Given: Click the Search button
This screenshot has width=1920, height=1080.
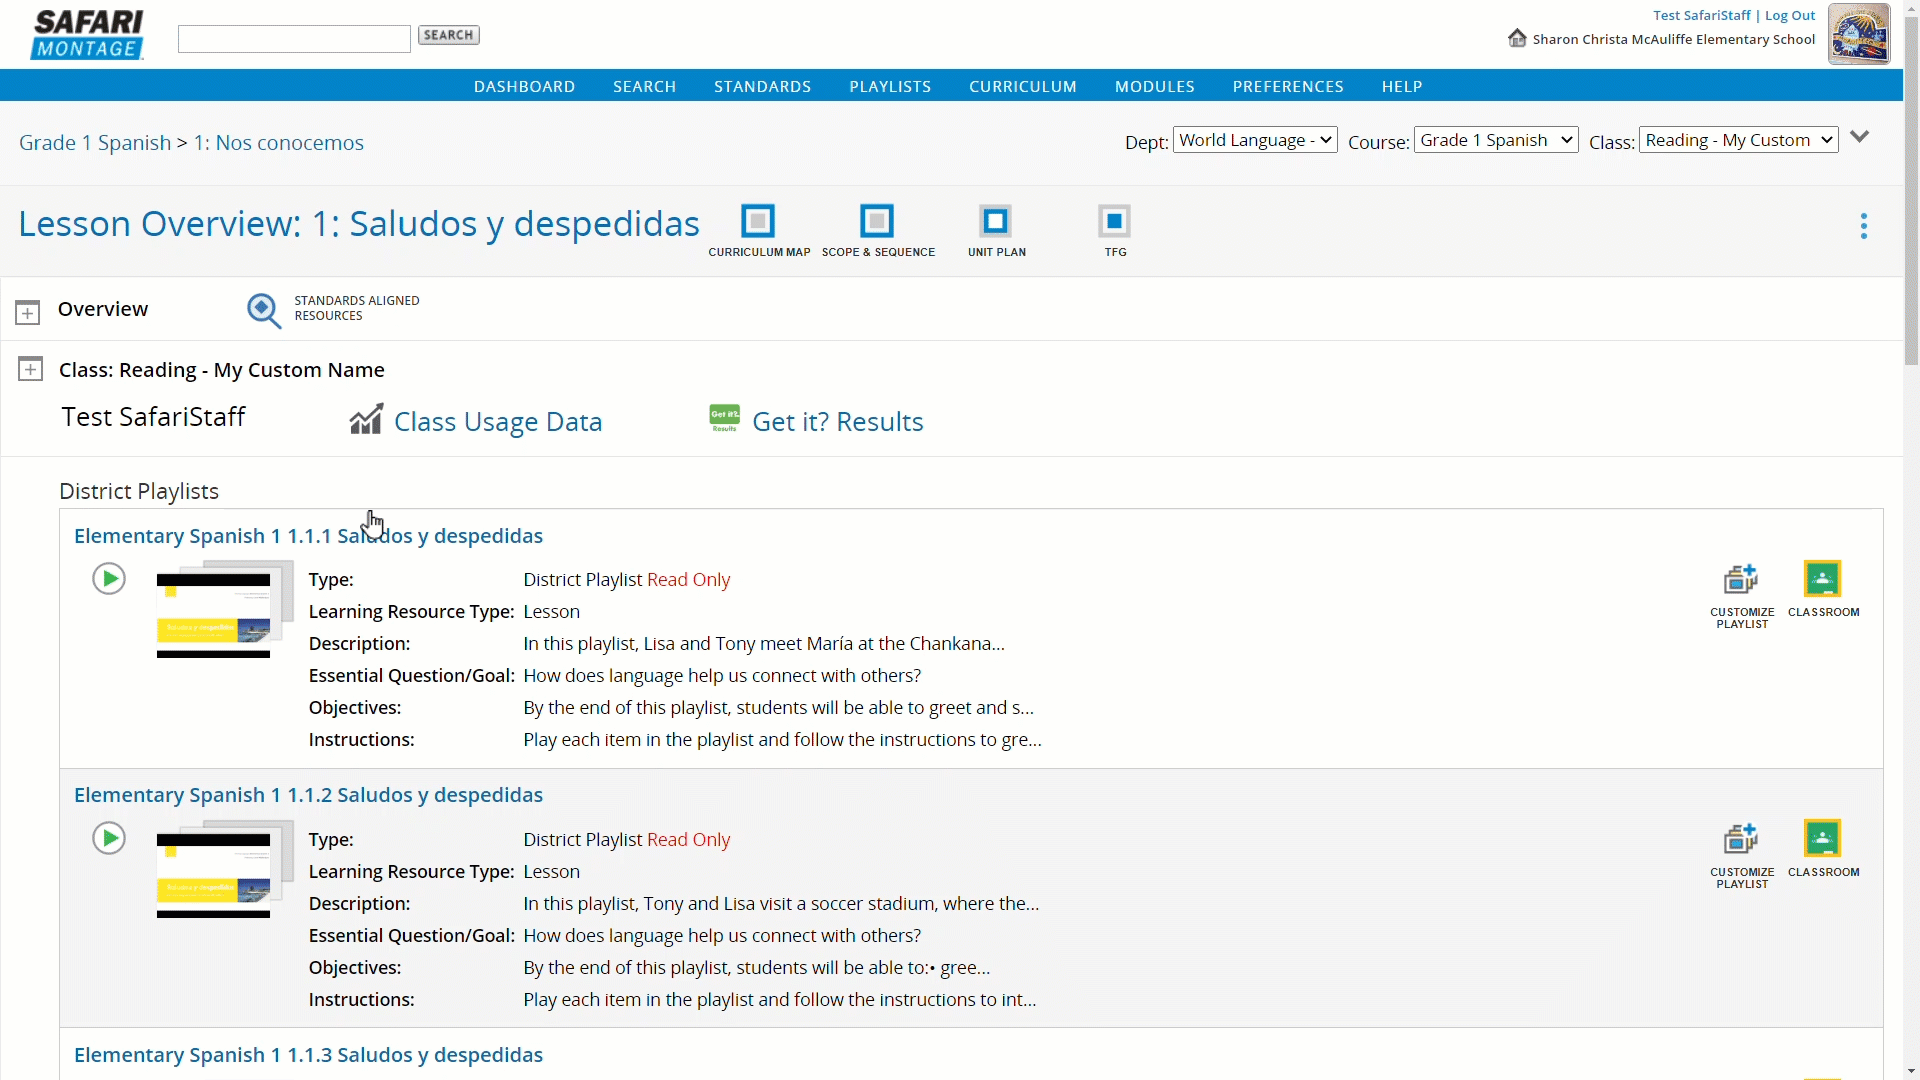Looking at the screenshot, I should pyautogui.click(x=448, y=35).
